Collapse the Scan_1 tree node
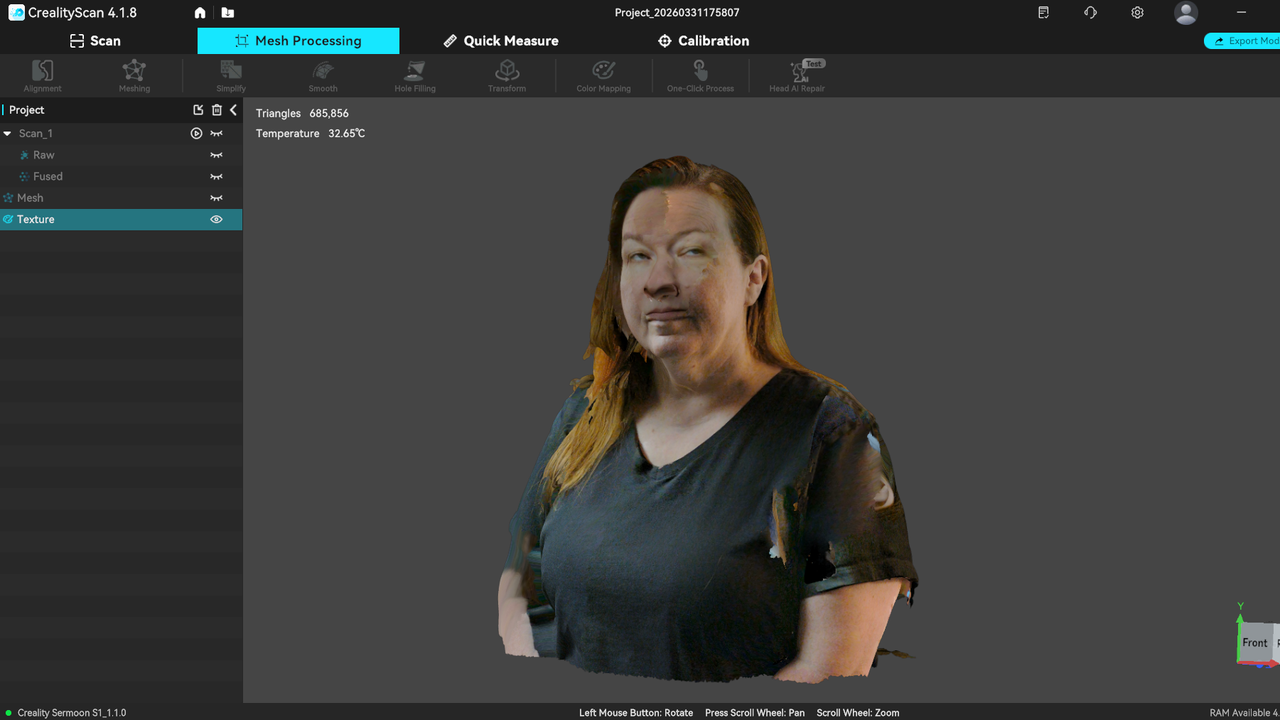 pos(8,133)
